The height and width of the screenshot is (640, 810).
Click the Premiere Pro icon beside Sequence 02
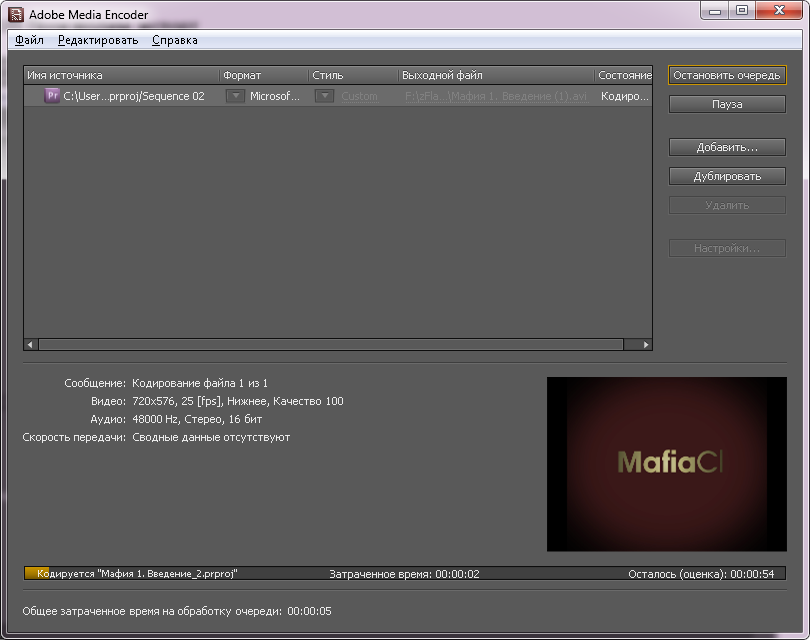(x=52, y=96)
